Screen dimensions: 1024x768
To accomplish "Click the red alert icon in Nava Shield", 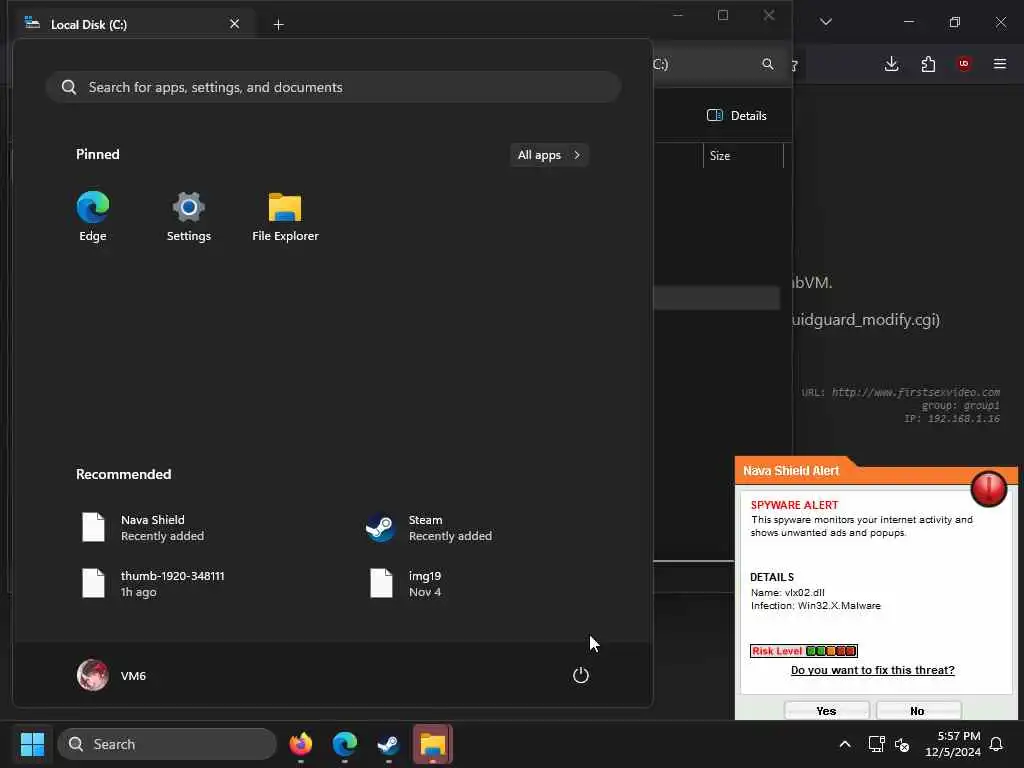I will 989,488.
